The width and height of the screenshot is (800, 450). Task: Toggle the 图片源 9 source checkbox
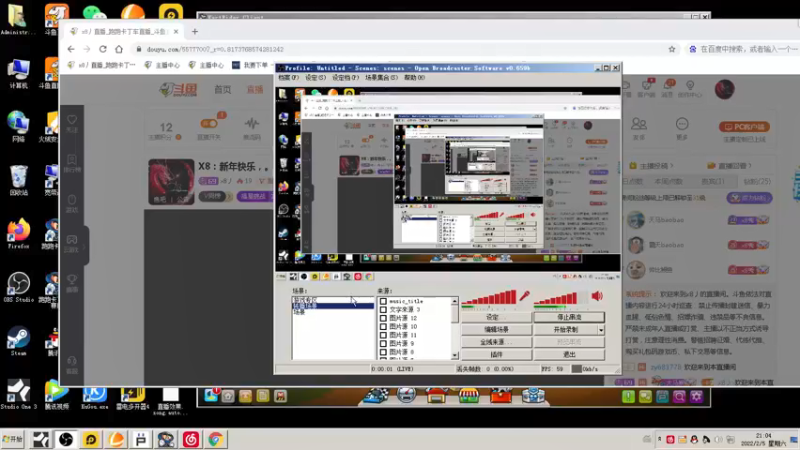(383, 343)
